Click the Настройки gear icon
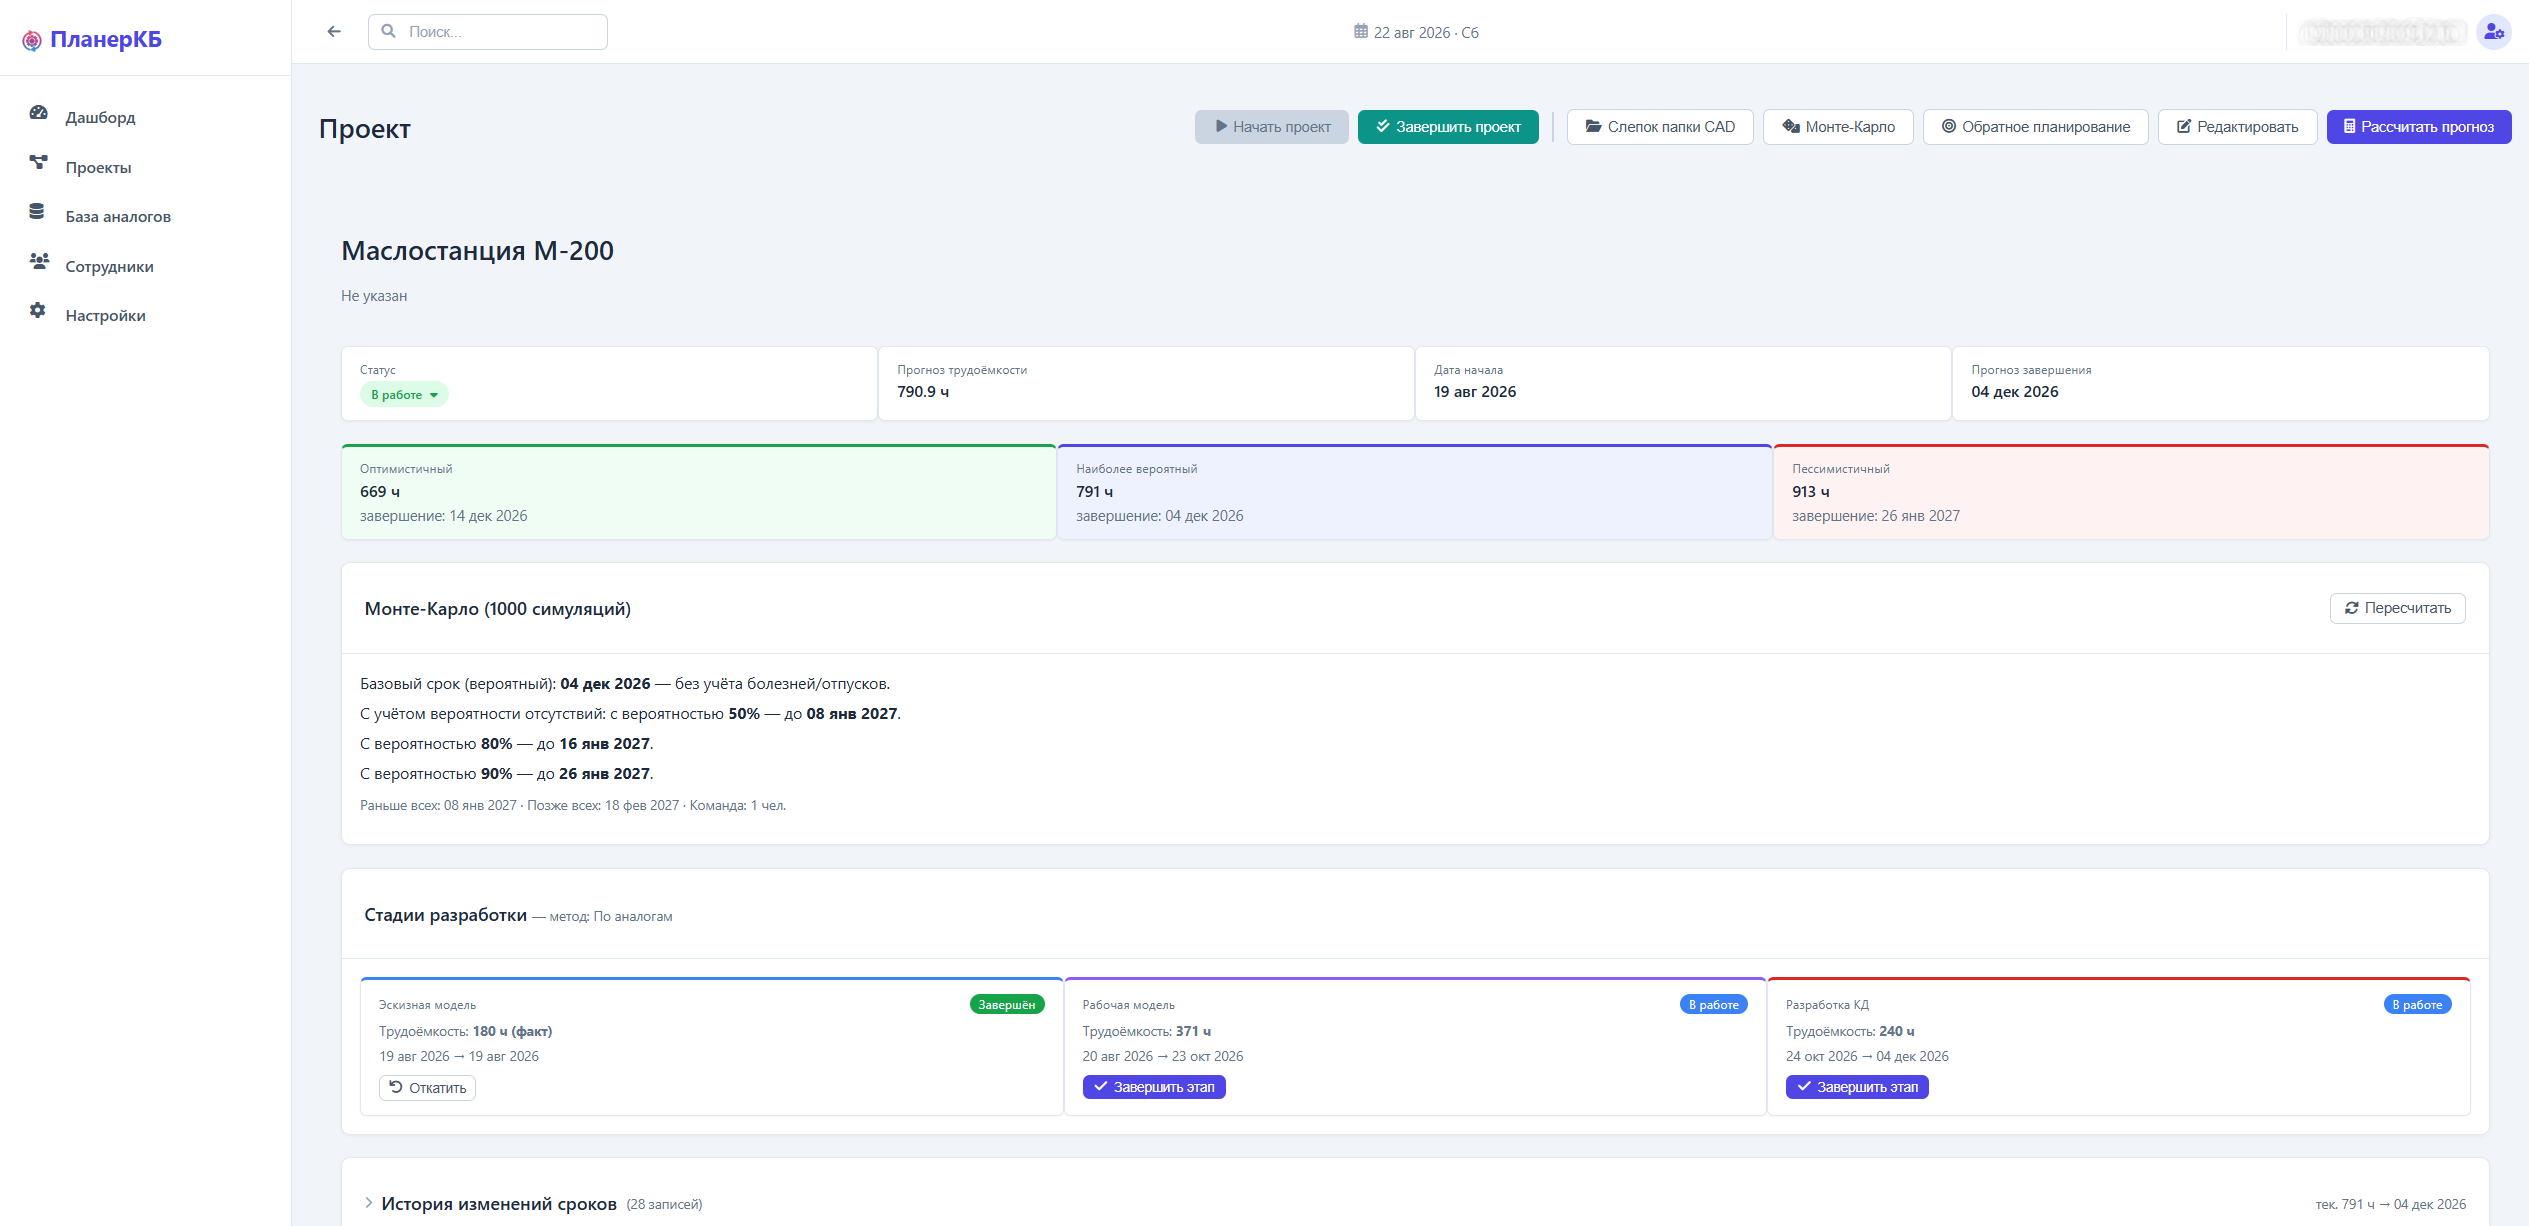The height and width of the screenshot is (1226, 2529). tap(38, 311)
